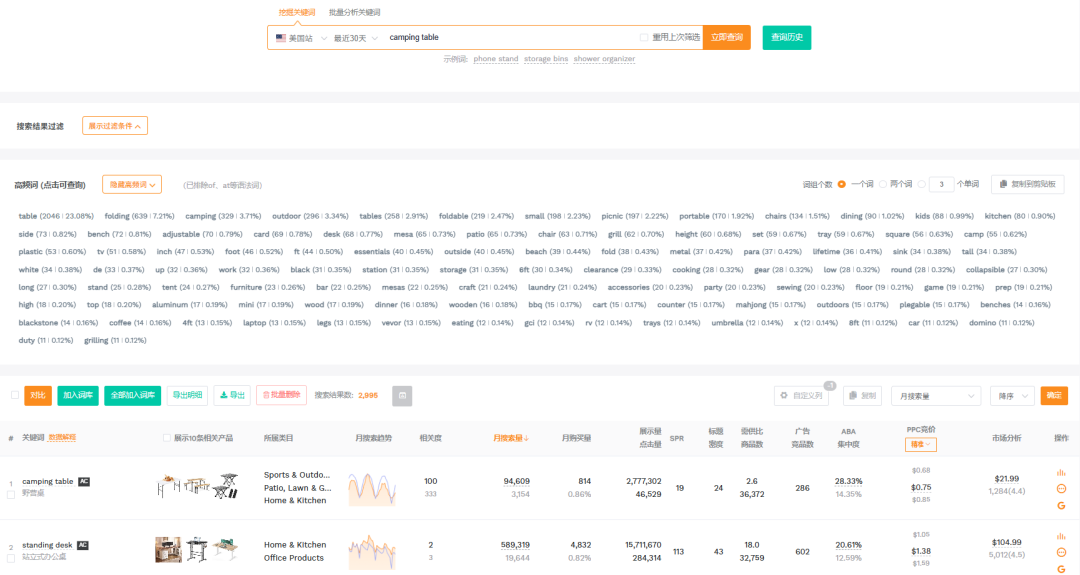Enable the 重用上次筛选 checkbox

[x=644, y=38]
